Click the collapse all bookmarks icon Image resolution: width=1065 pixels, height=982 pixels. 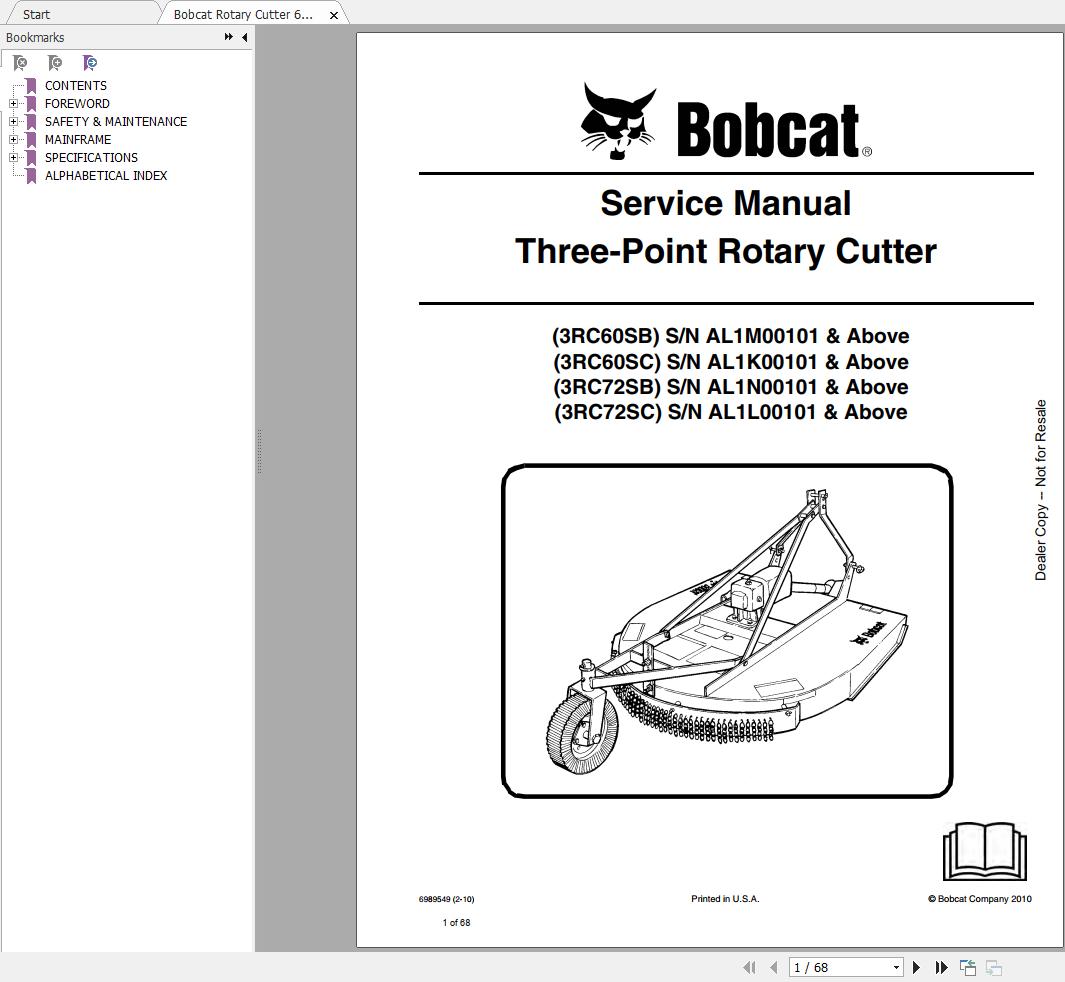(20, 63)
